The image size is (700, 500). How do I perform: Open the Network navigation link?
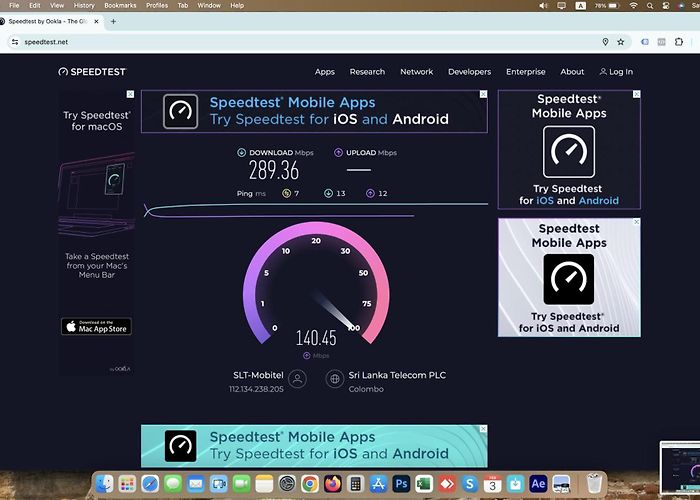(x=417, y=72)
